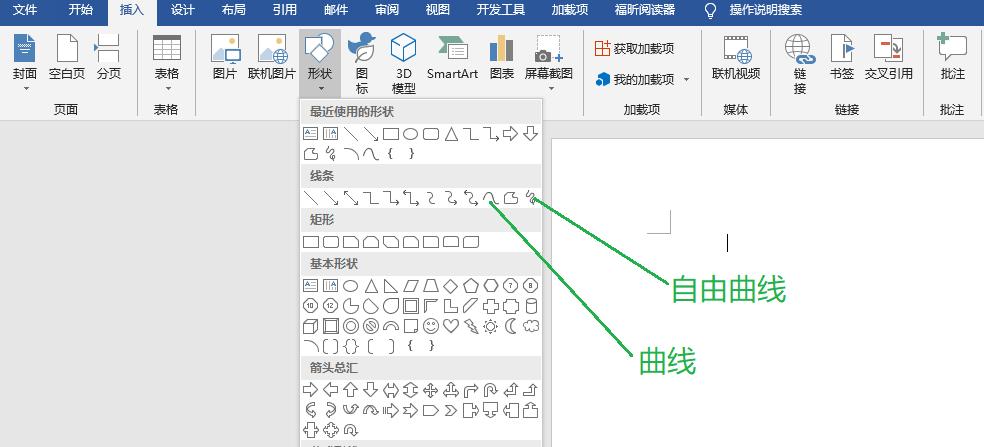Pick the double-arrow line in Lines section

351,198
